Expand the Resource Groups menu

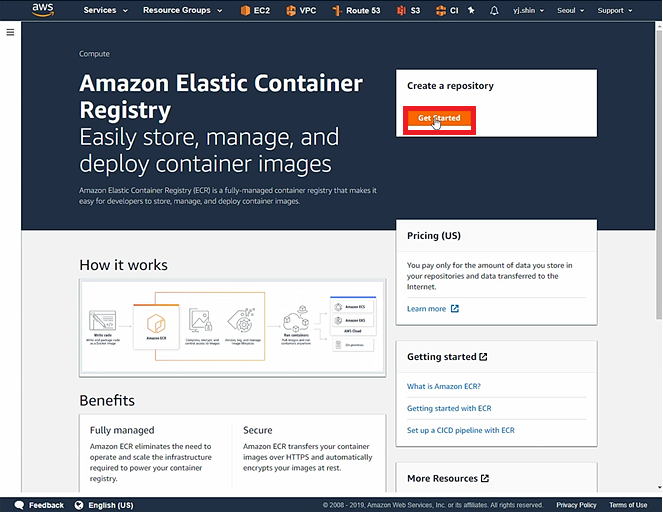coord(182,10)
